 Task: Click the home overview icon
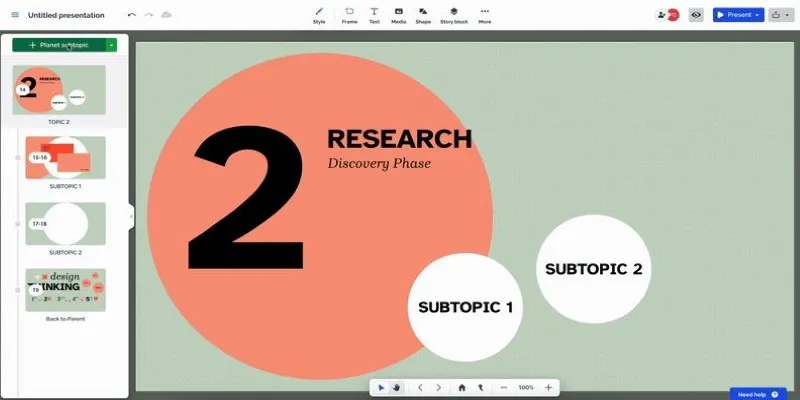point(462,388)
